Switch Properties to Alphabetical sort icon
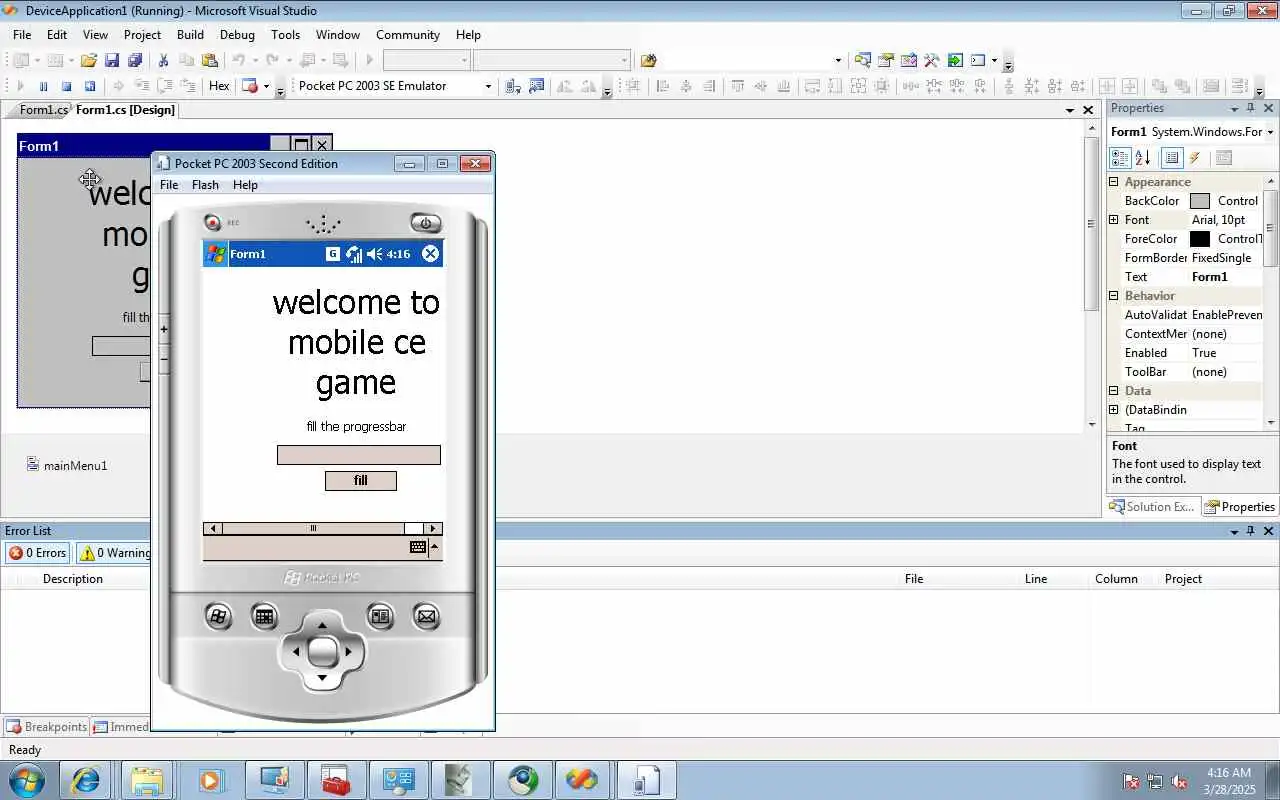 1143,158
